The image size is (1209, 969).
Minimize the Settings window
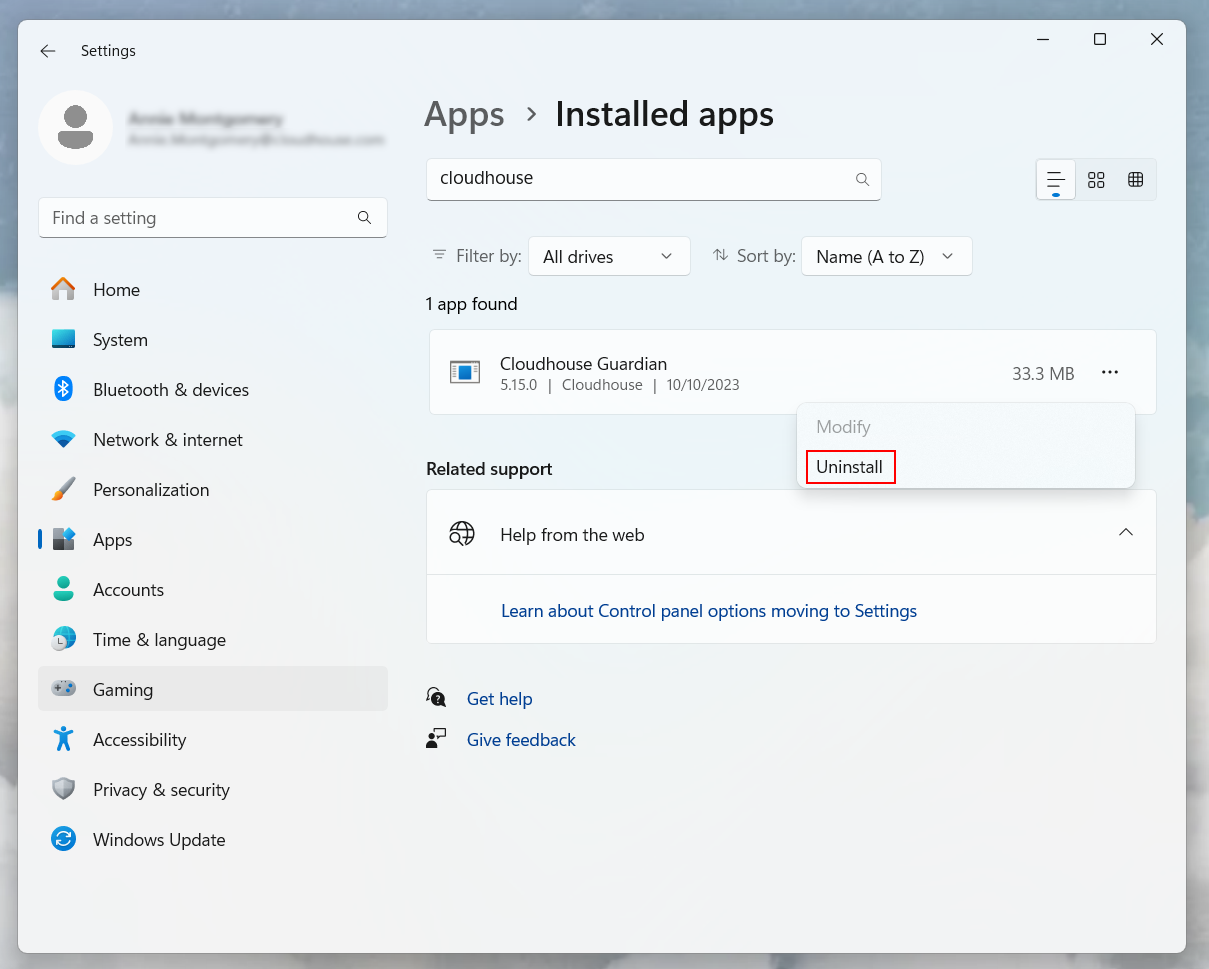coord(1043,40)
